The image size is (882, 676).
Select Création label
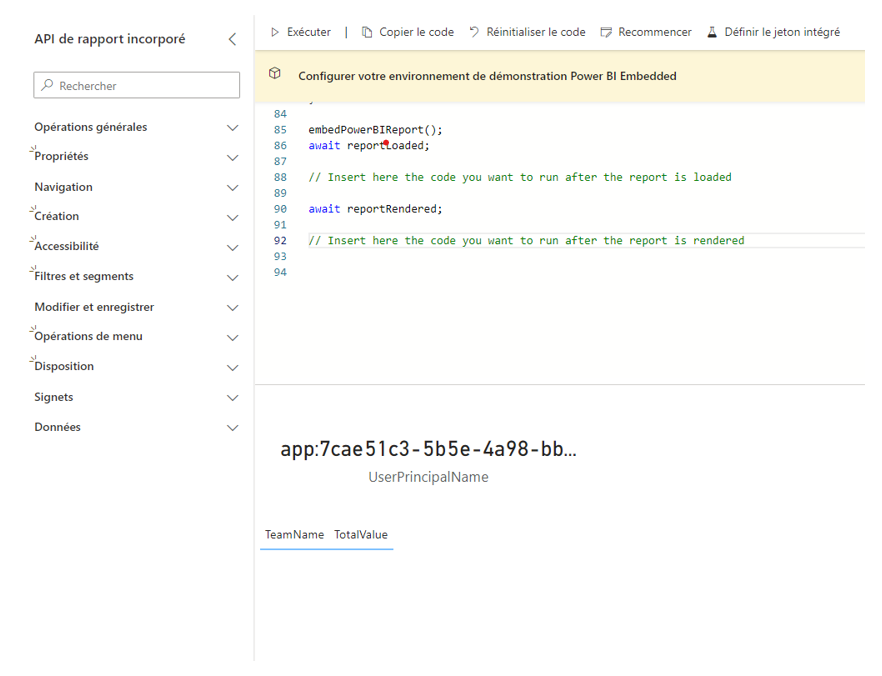click(x=56, y=216)
